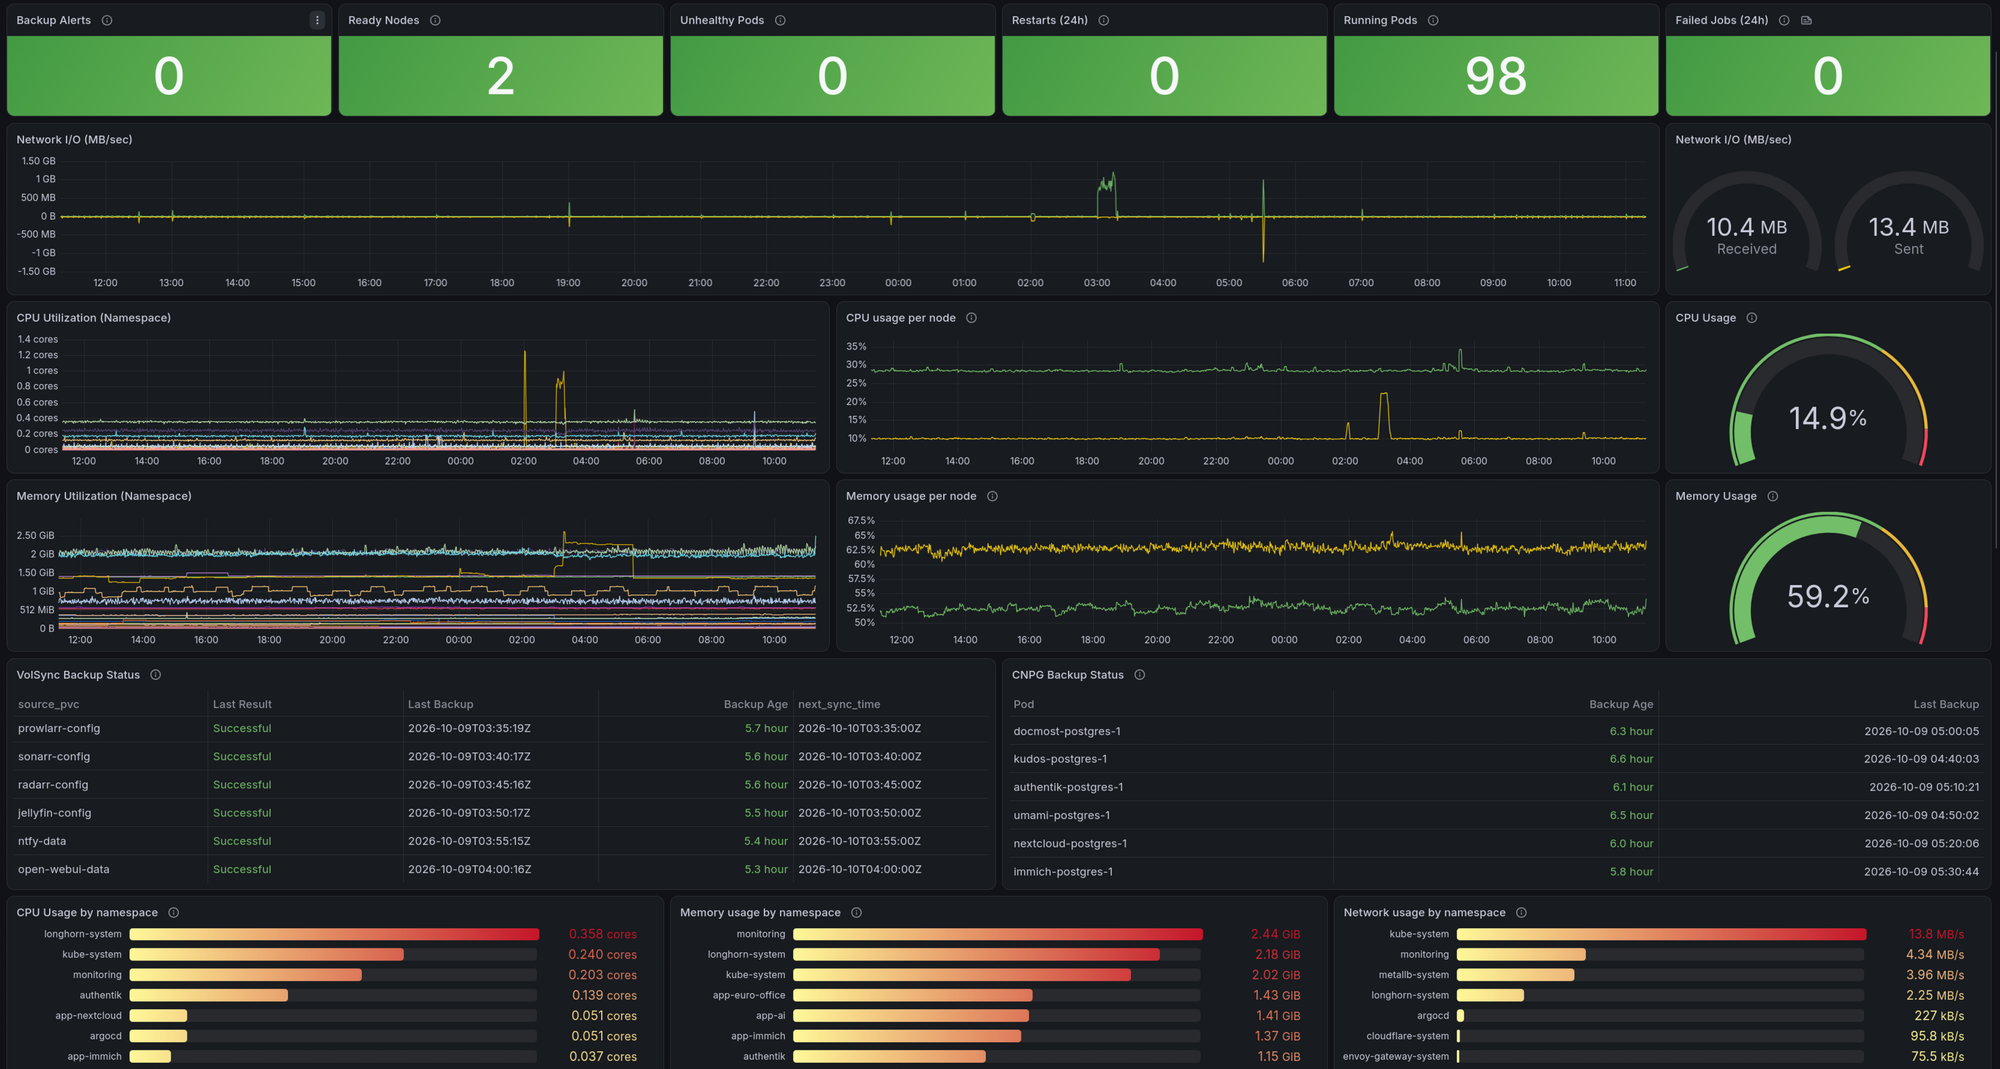This screenshot has height=1069, width=2000.
Task: Click the Failed Jobs (24h) info icon
Action: [x=1784, y=20]
